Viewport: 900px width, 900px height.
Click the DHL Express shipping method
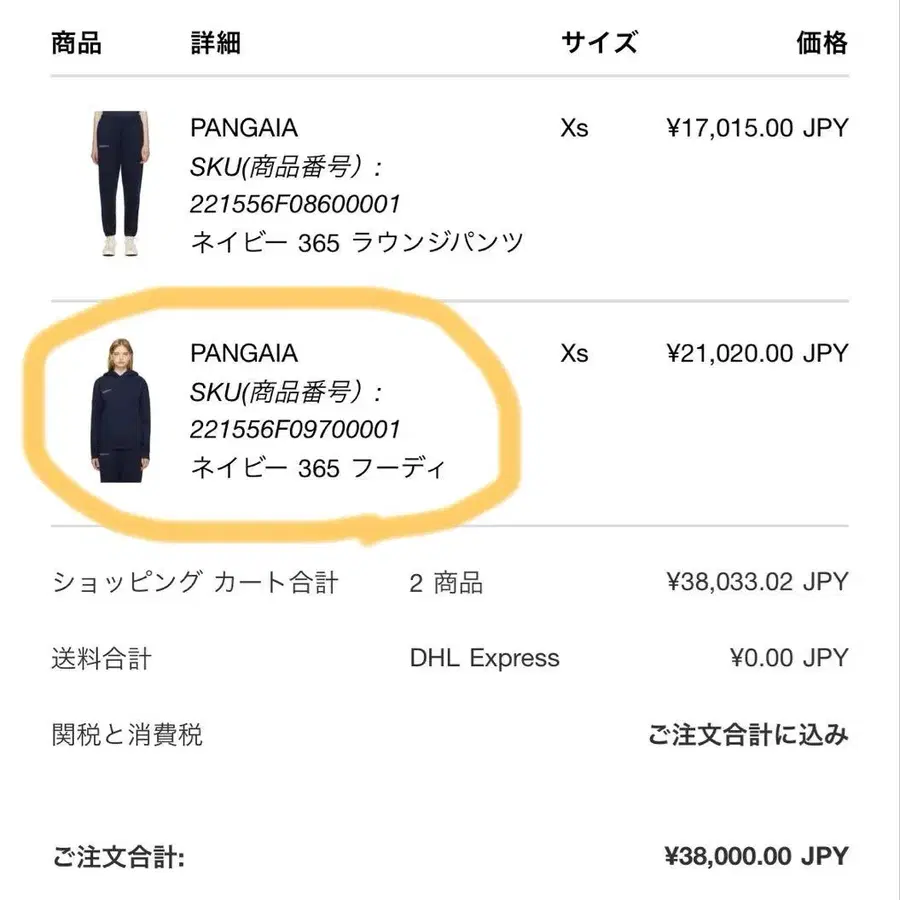(485, 658)
